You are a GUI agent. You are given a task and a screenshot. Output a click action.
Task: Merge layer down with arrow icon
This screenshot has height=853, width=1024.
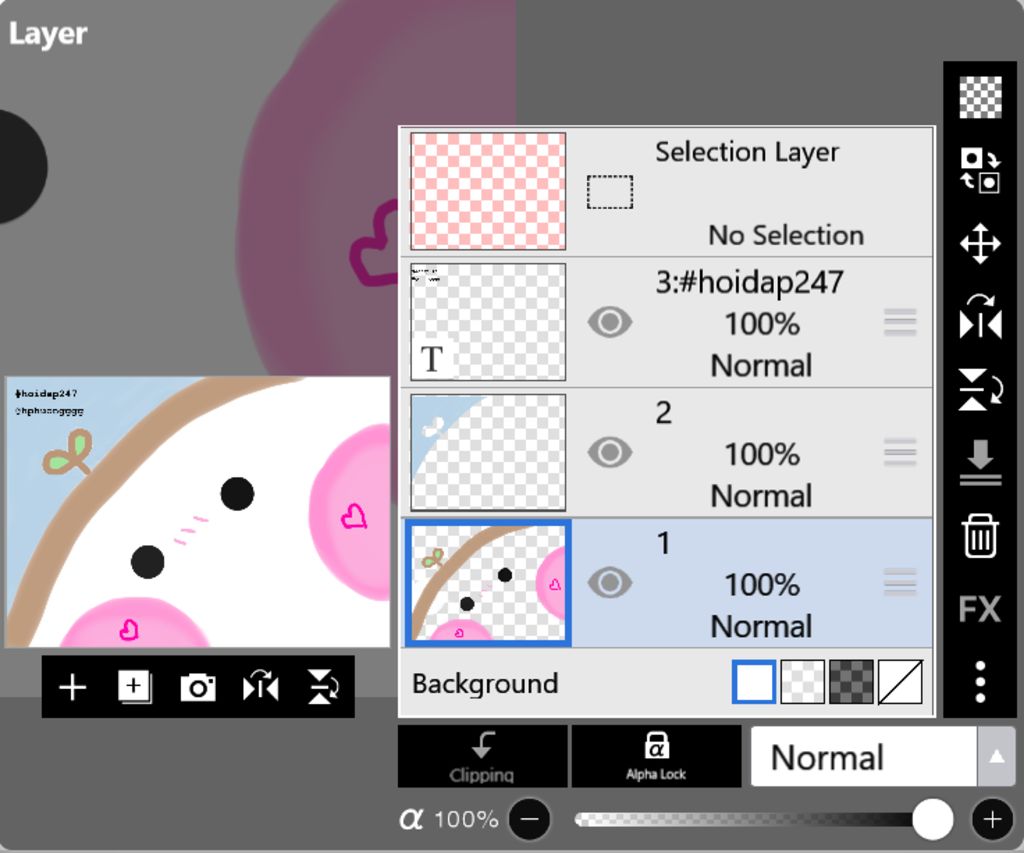click(980, 462)
